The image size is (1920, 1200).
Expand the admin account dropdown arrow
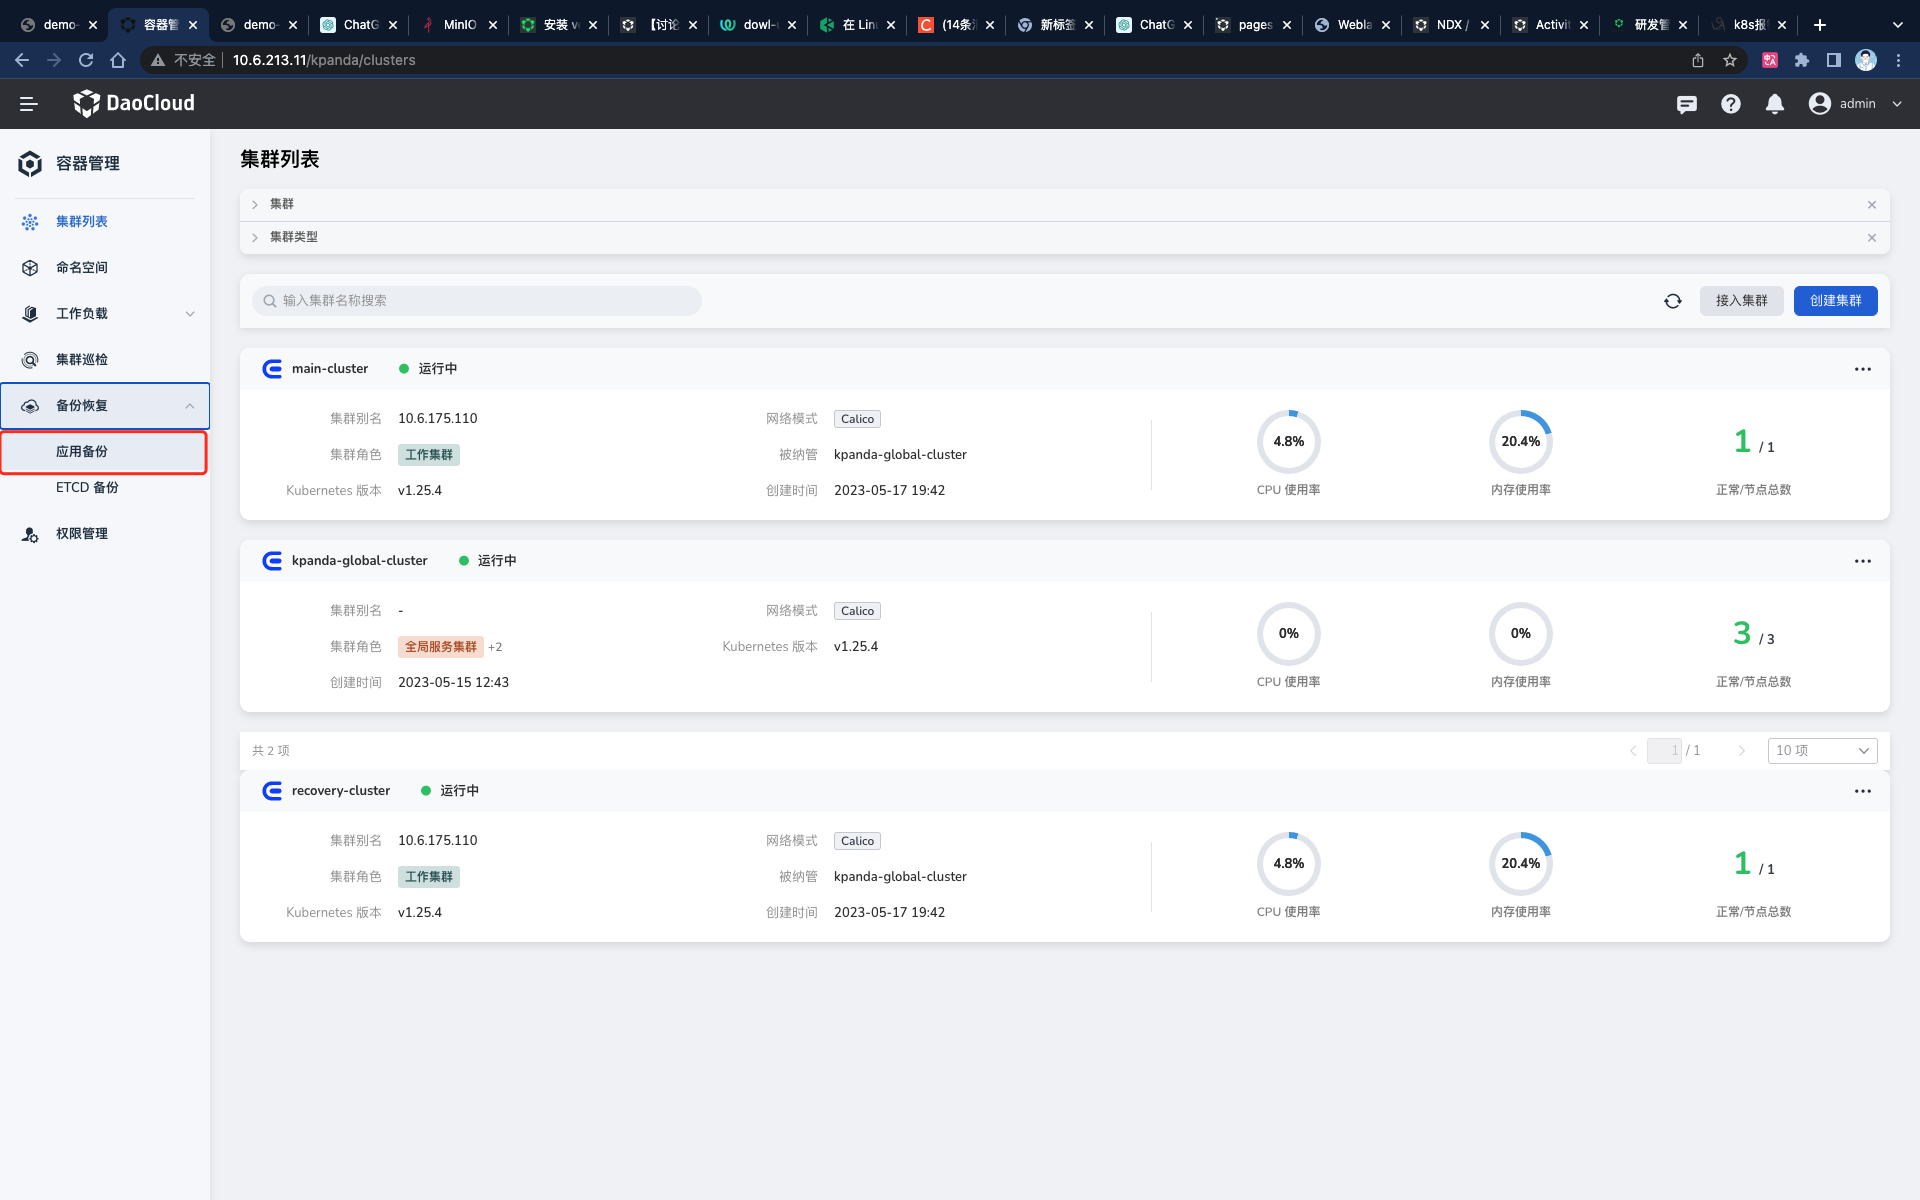tap(1896, 104)
